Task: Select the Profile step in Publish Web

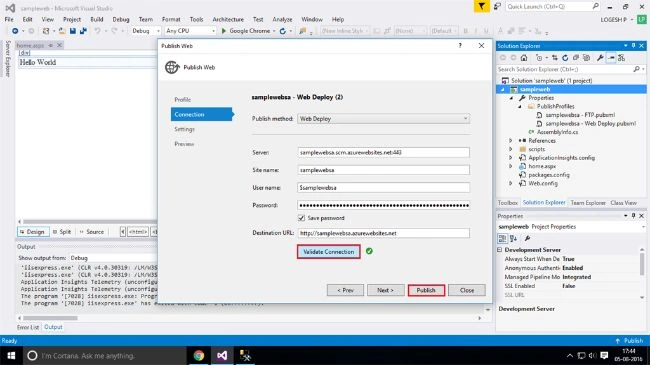Action: (182, 100)
